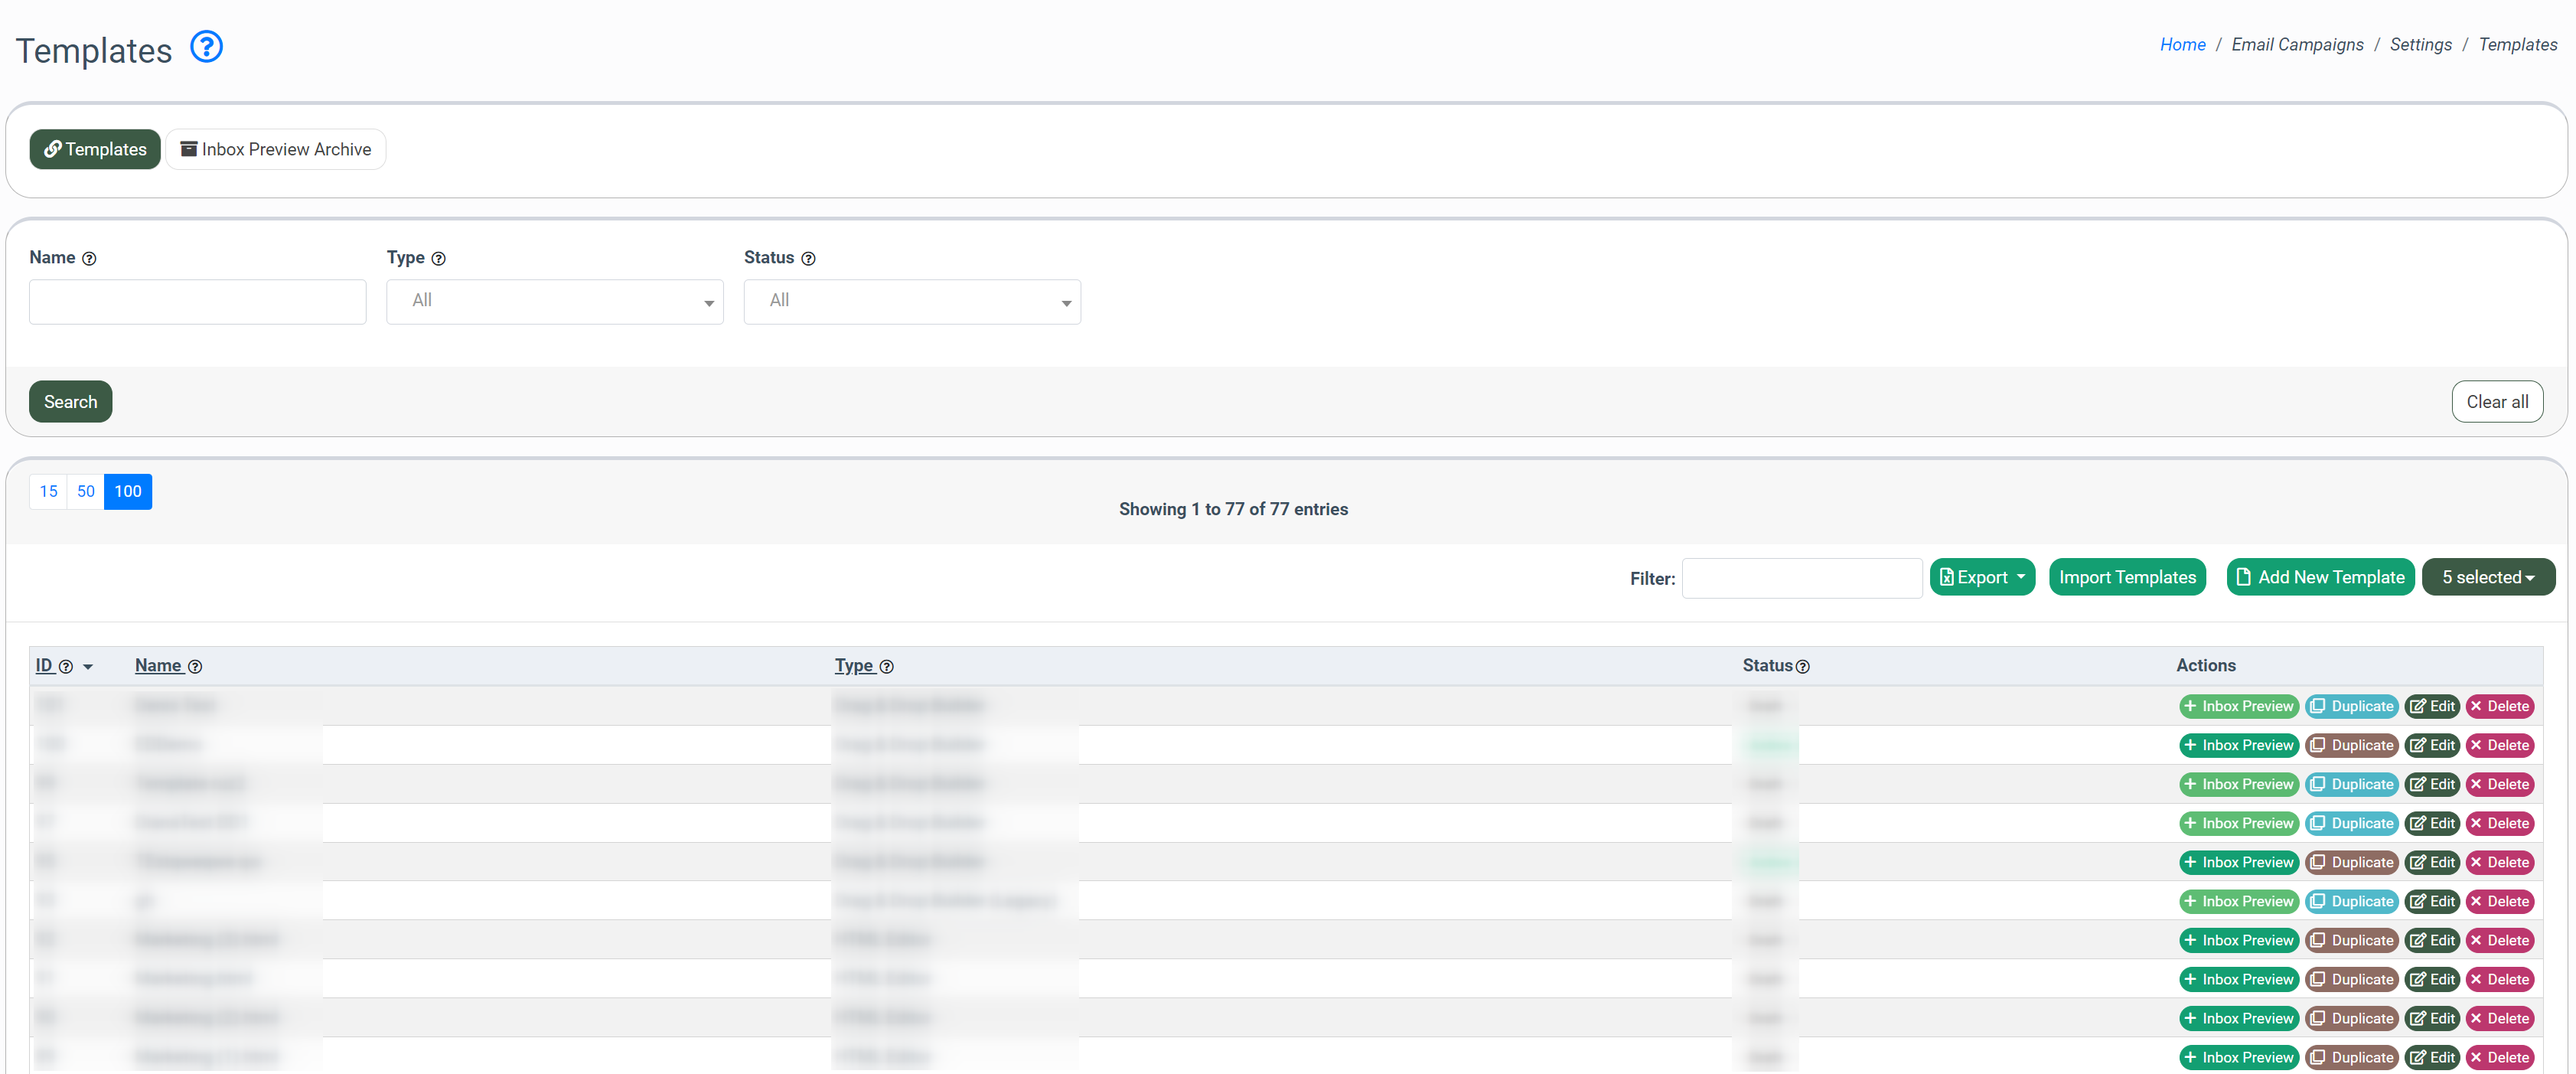Show 15 entries per page

pyautogui.click(x=48, y=491)
